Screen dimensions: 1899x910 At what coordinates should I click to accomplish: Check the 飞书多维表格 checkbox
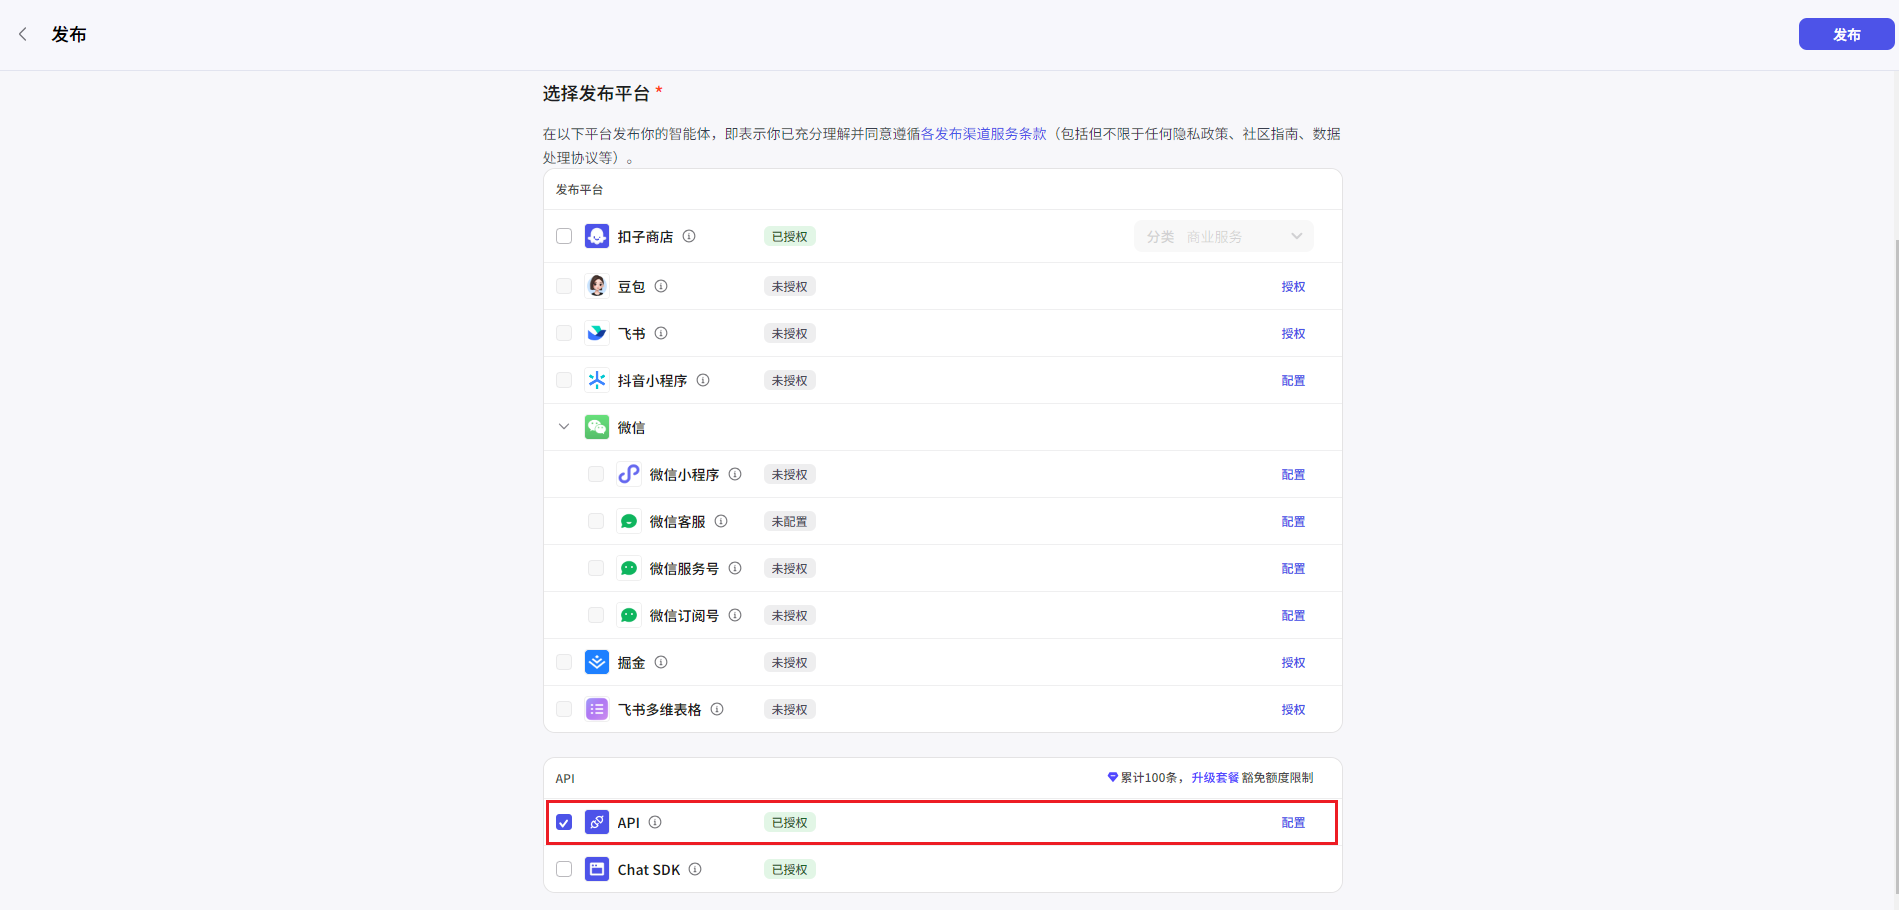click(564, 709)
